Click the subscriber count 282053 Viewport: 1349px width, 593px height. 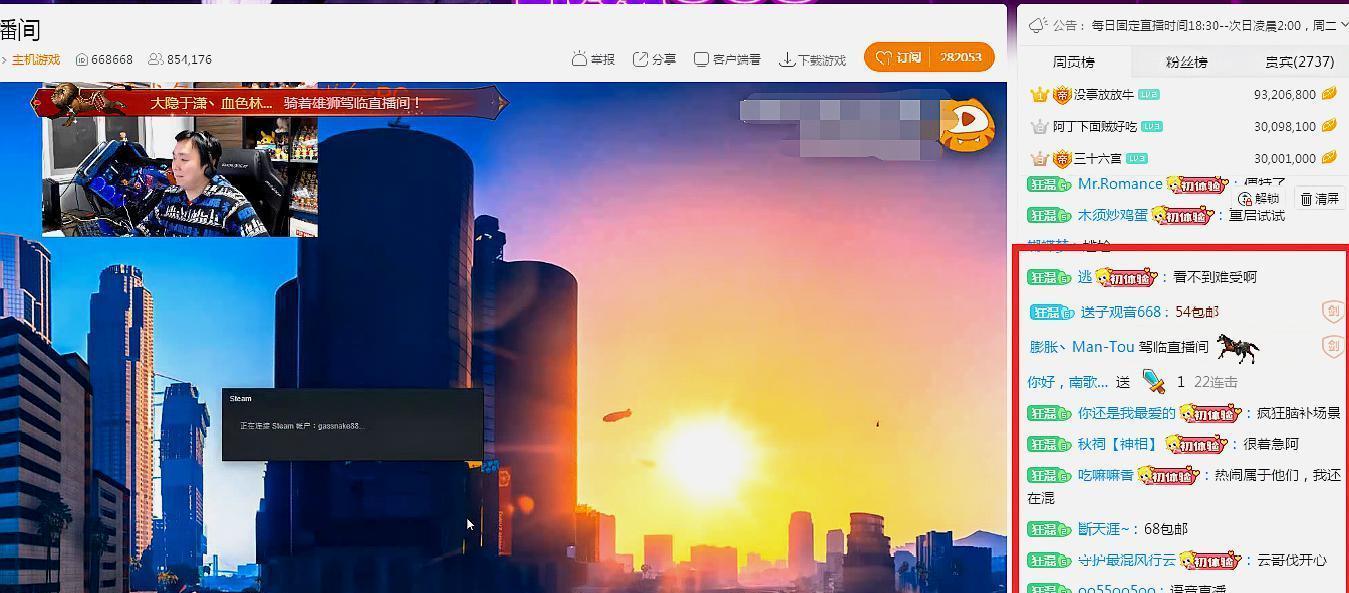click(x=961, y=57)
